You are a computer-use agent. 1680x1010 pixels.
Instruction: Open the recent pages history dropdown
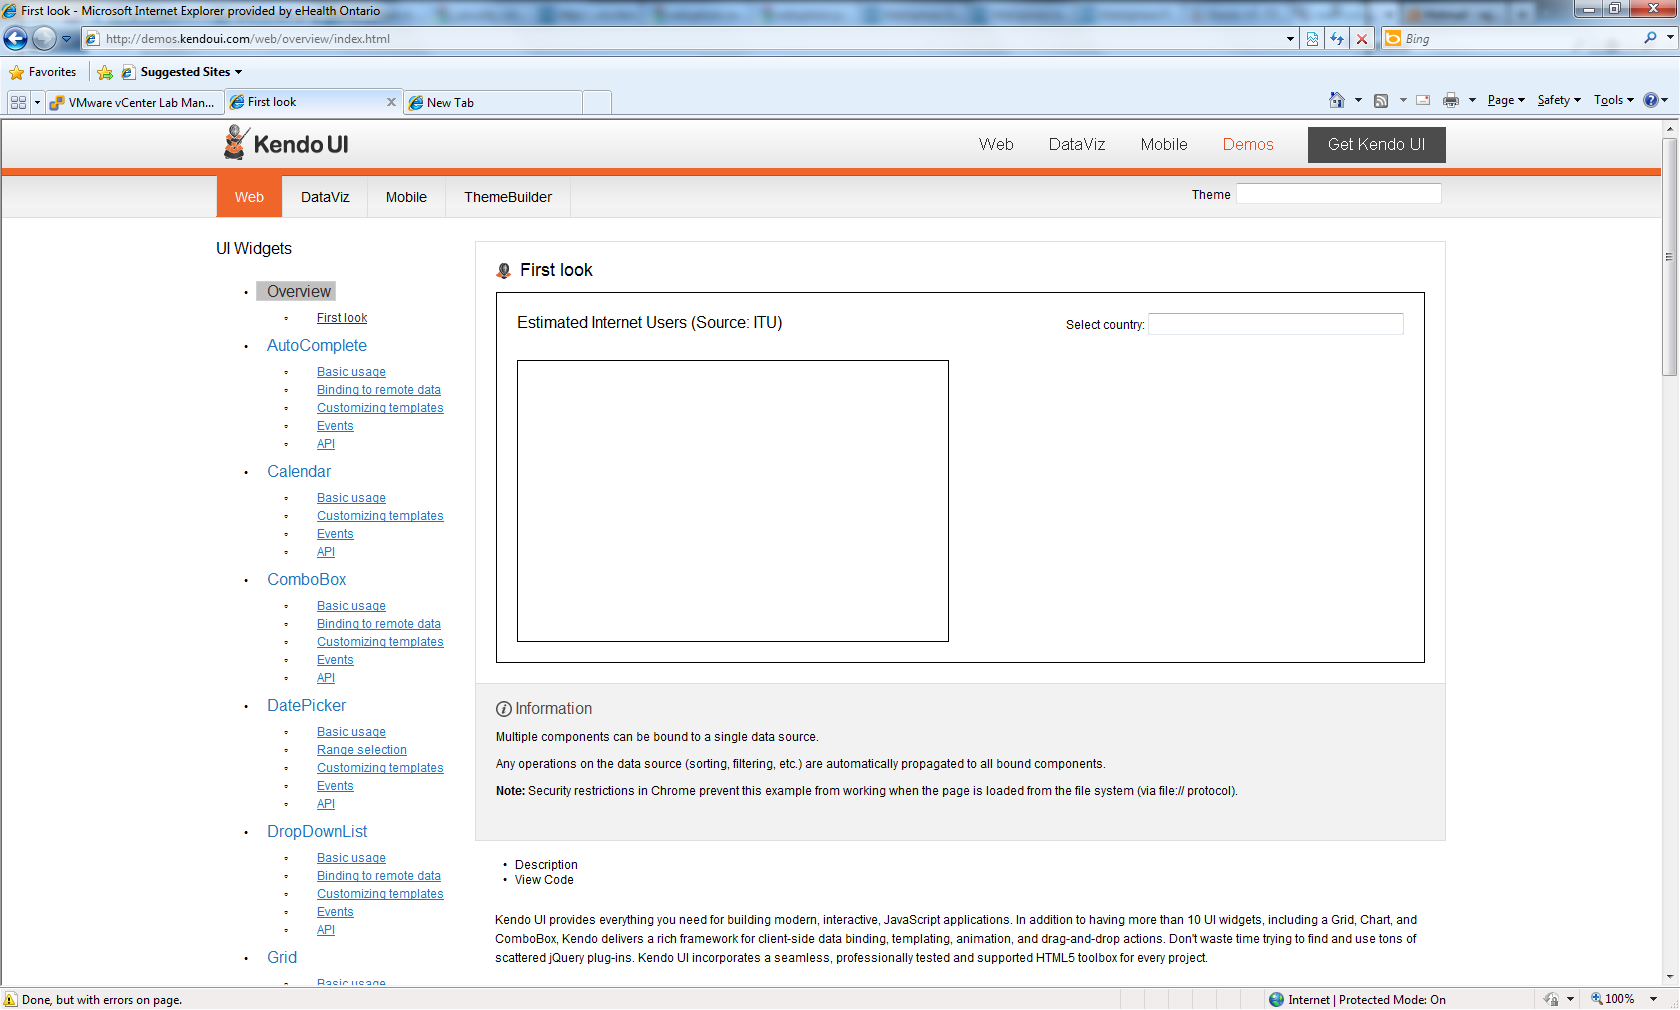coord(67,39)
